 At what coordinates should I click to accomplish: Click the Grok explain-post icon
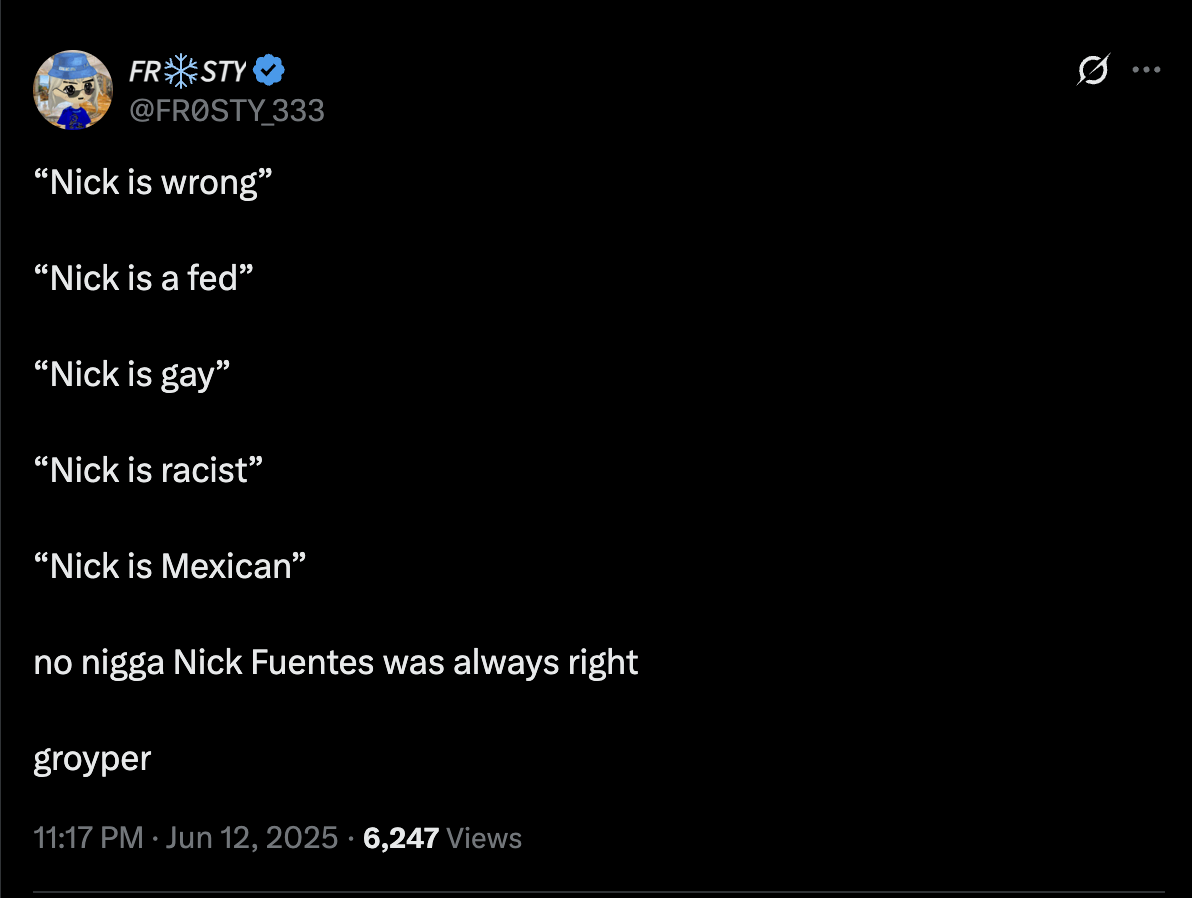[1093, 71]
